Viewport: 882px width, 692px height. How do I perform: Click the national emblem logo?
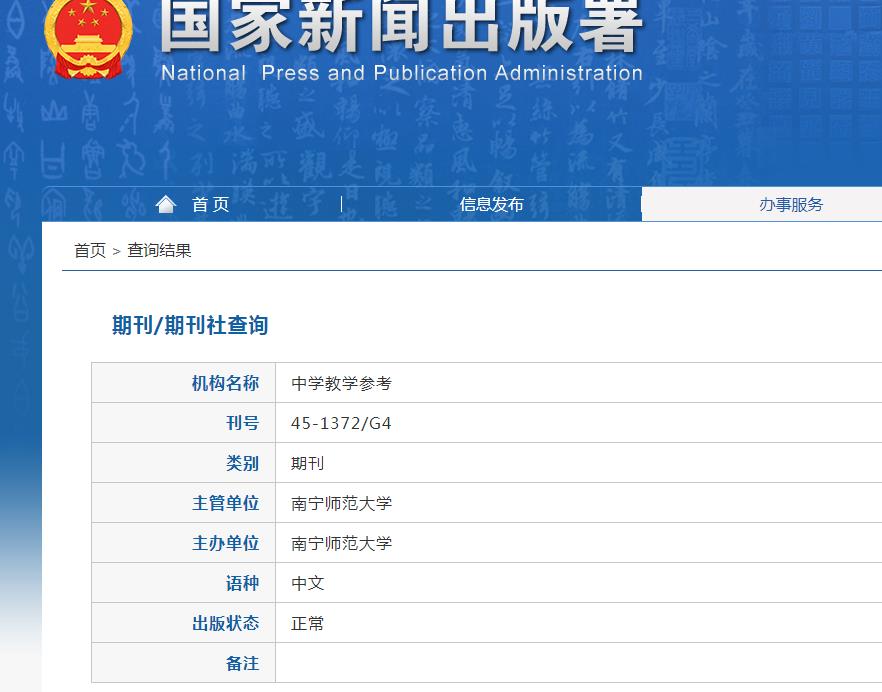[85, 40]
